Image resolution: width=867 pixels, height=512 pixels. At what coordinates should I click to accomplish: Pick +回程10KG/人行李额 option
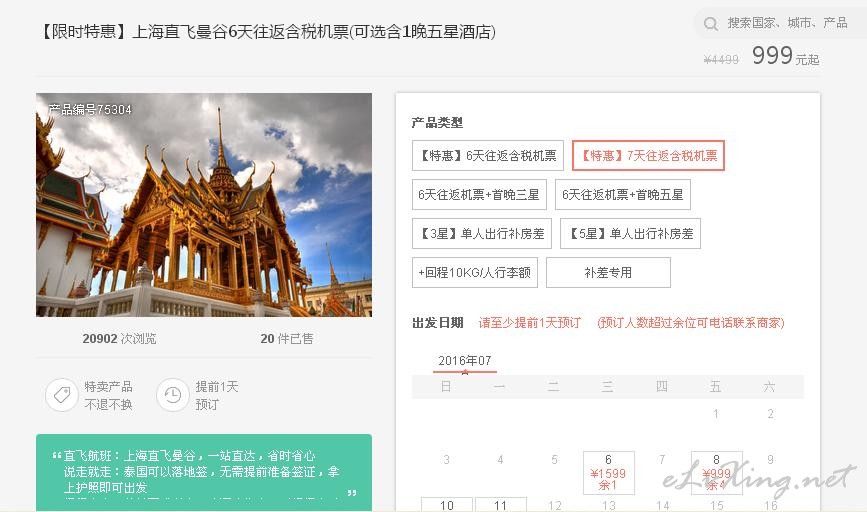pyautogui.click(x=474, y=273)
